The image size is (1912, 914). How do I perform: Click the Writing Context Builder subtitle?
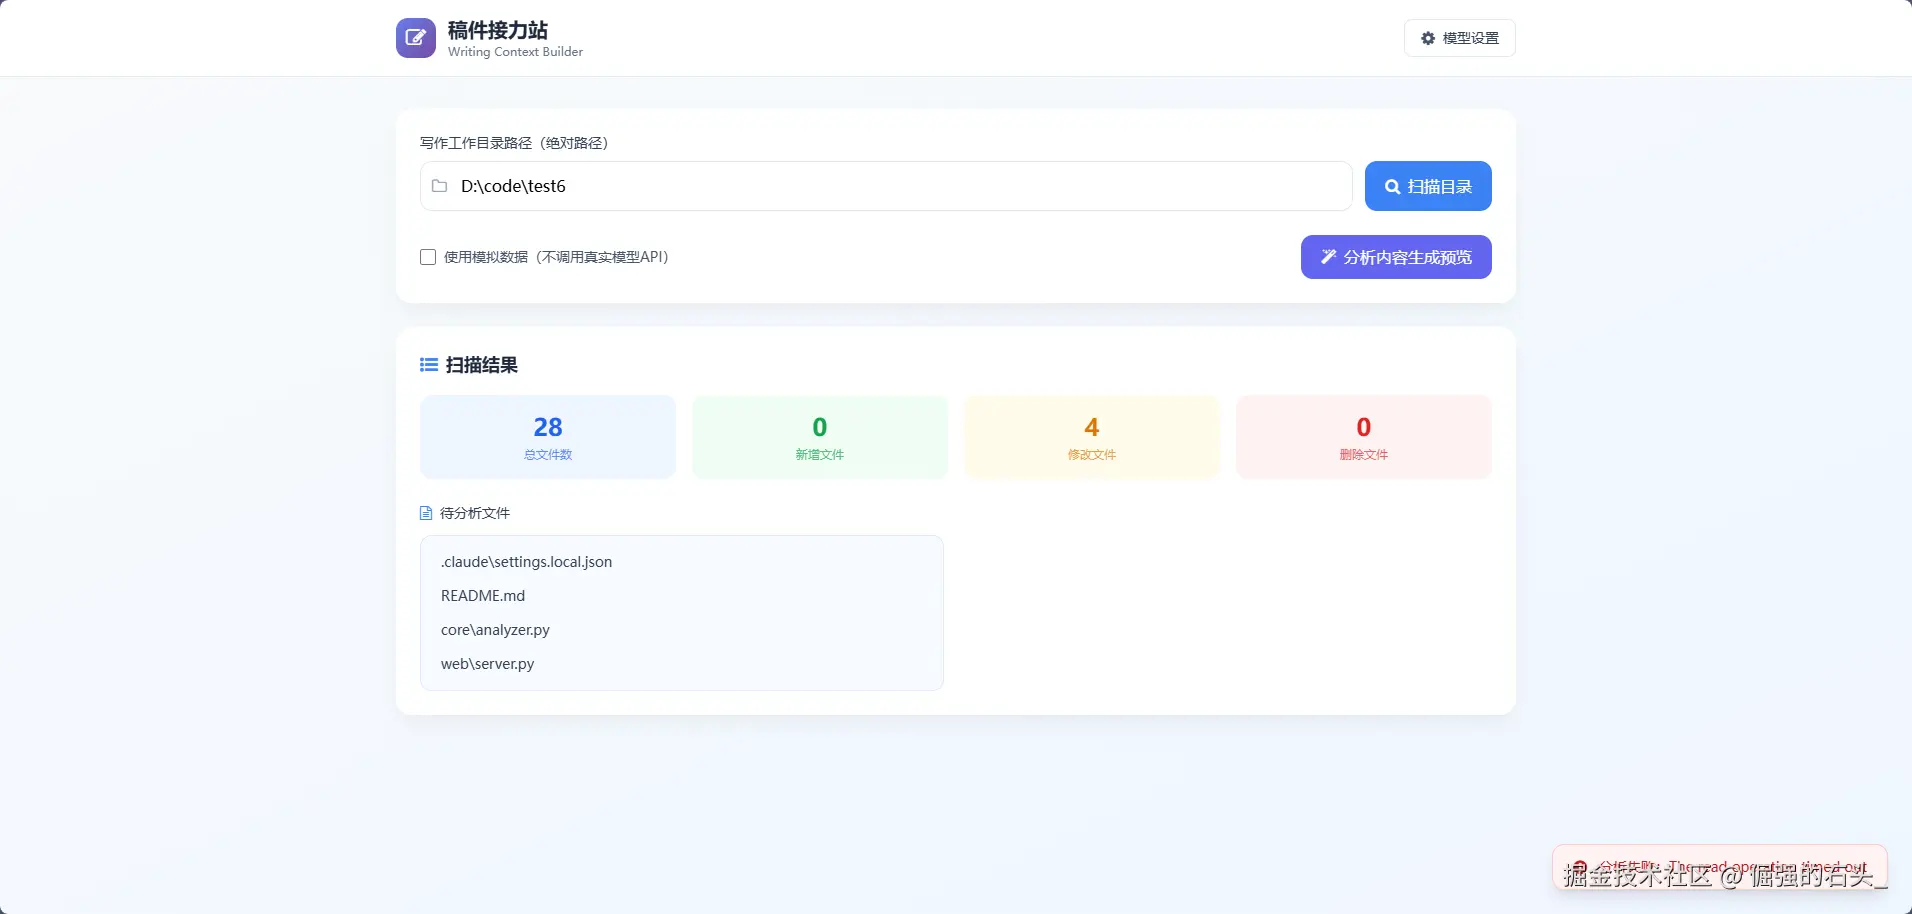coord(515,52)
